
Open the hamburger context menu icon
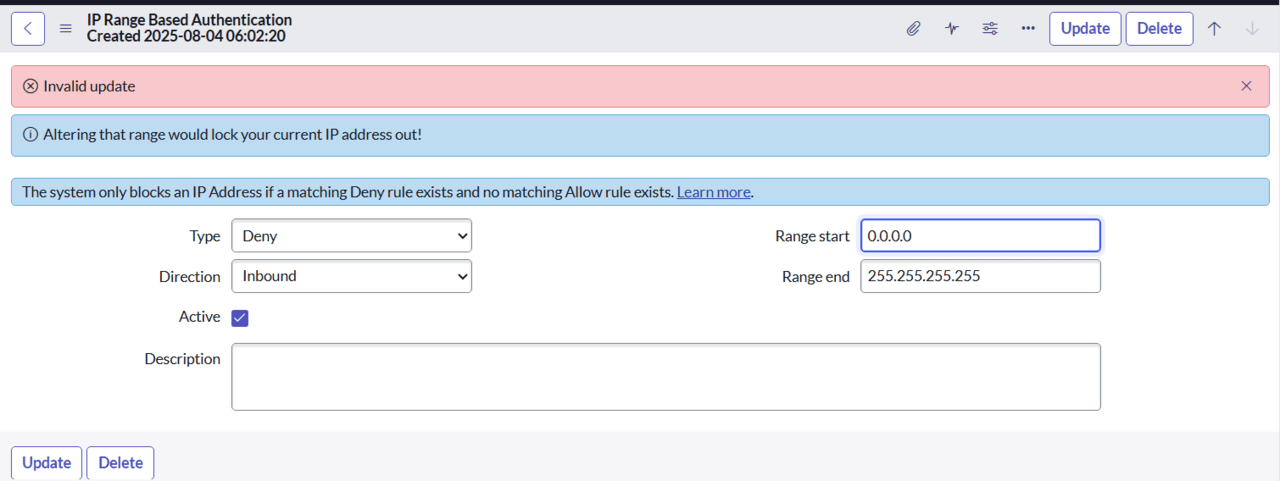[66, 29]
